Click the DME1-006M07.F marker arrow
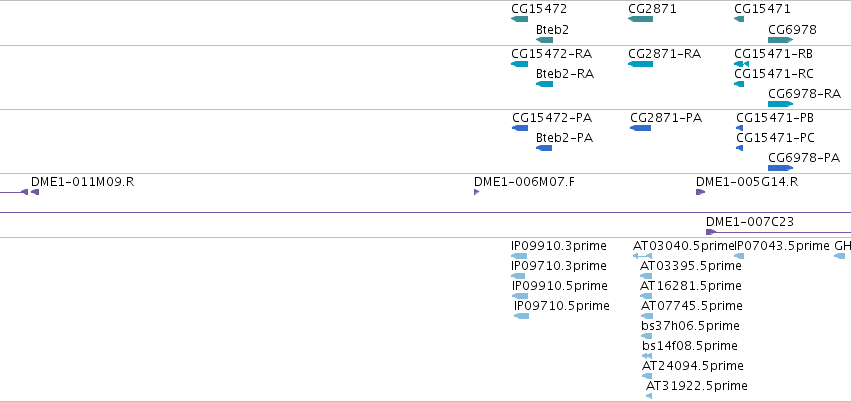The image size is (851, 402). point(477,192)
